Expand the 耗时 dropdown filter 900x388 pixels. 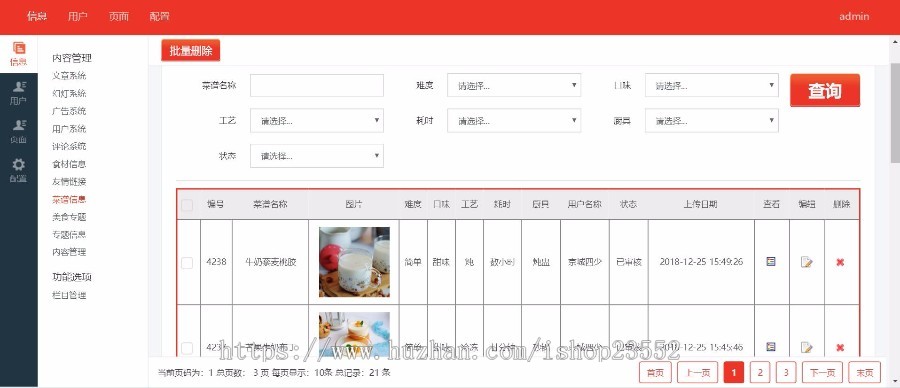514,121
